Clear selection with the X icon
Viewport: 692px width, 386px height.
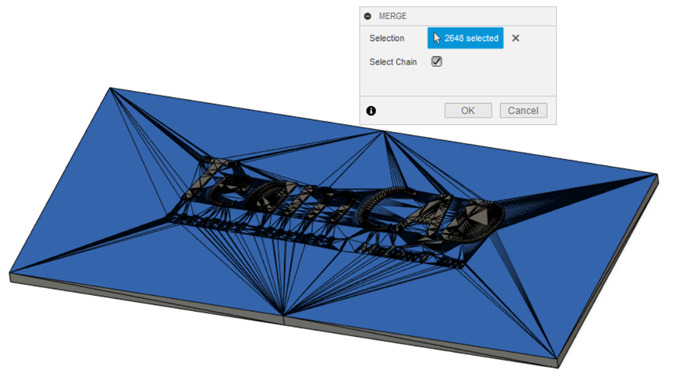(x=515, y=38)
